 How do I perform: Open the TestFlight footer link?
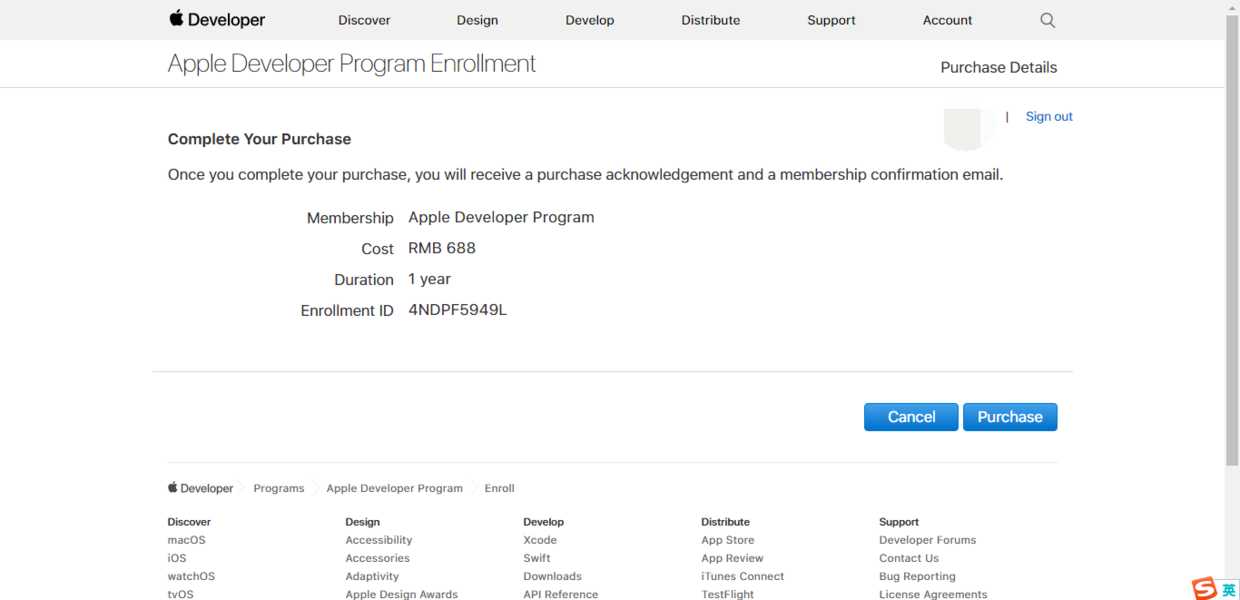click(x=728, y=594)
